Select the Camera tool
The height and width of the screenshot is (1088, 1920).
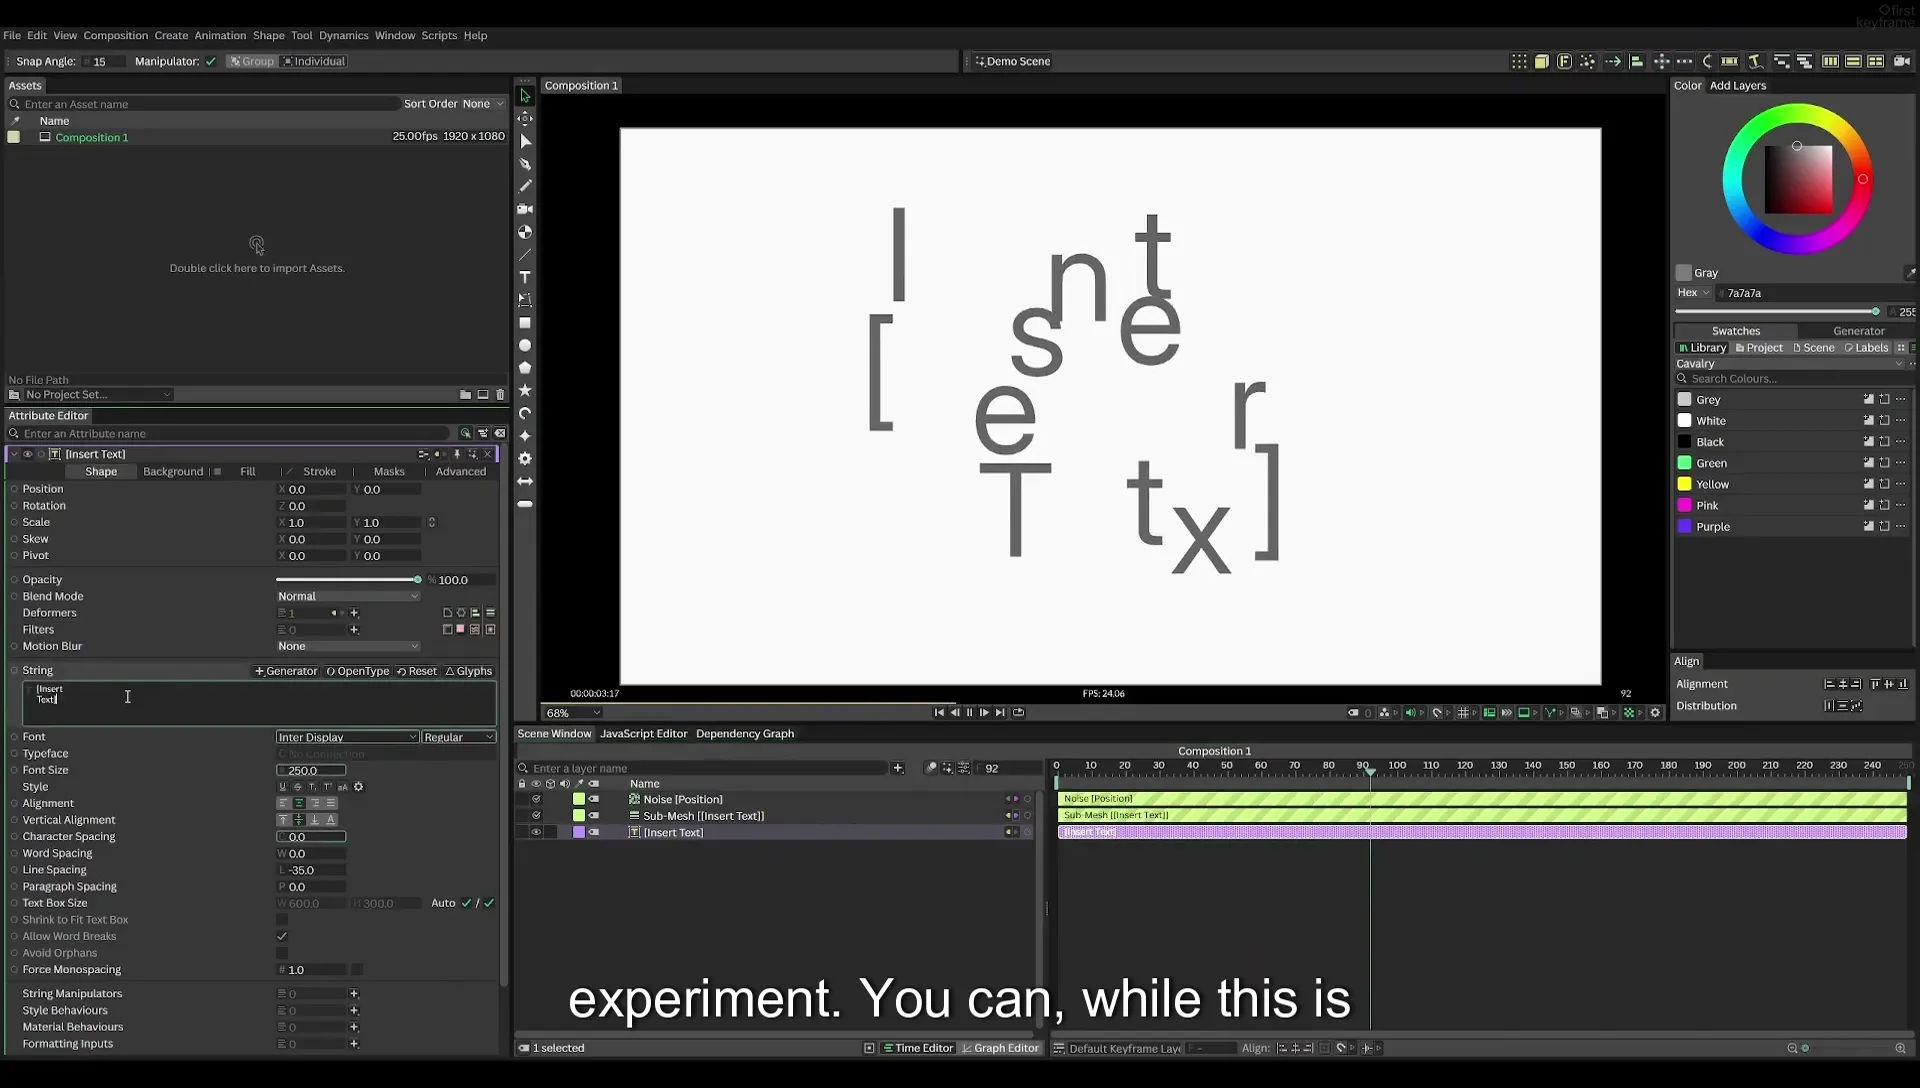tap(525, 209)
